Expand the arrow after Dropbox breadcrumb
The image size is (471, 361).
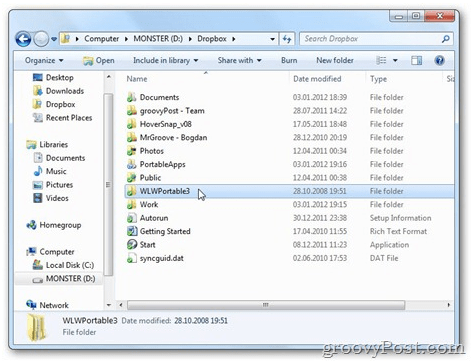click(x=234, y=39)
